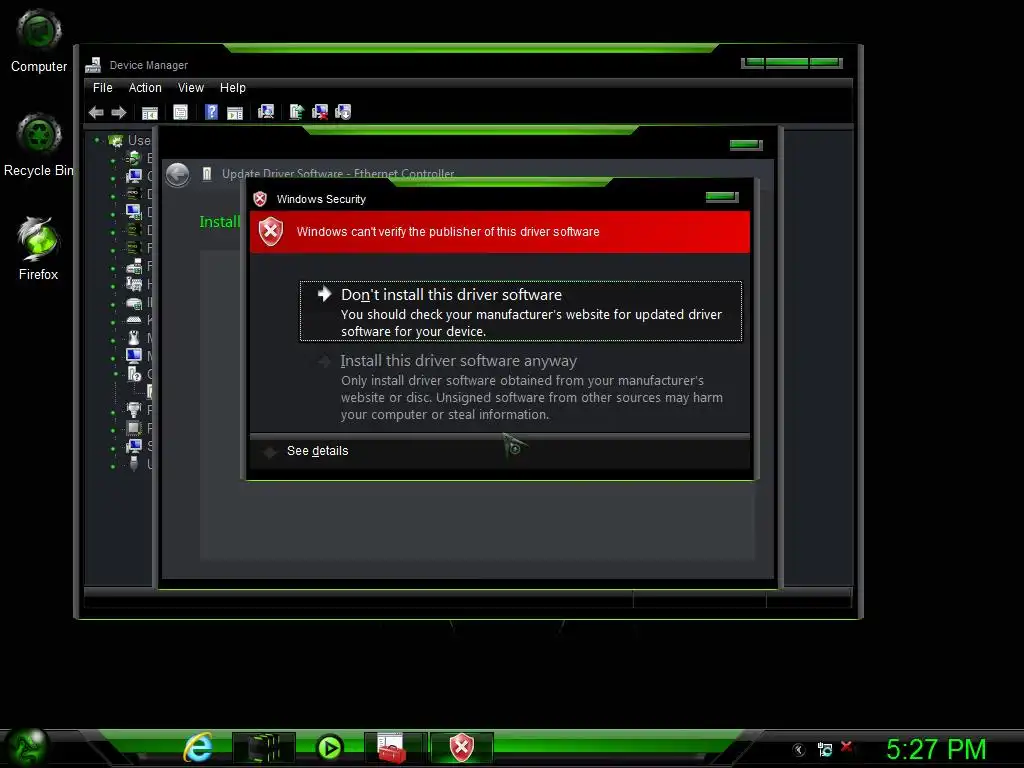Open Properties via the toolbar sheet icon
Viewport: 1024px width, 768px height.
(180, 112)
